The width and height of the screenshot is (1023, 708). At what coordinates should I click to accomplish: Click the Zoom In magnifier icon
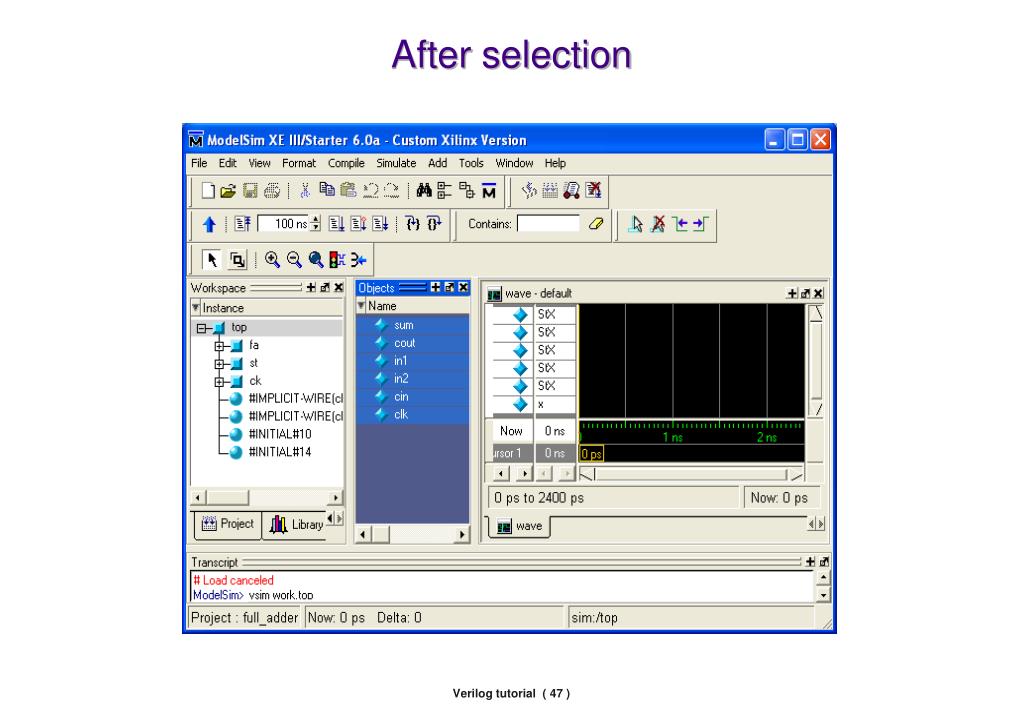(x=272, y=260)
